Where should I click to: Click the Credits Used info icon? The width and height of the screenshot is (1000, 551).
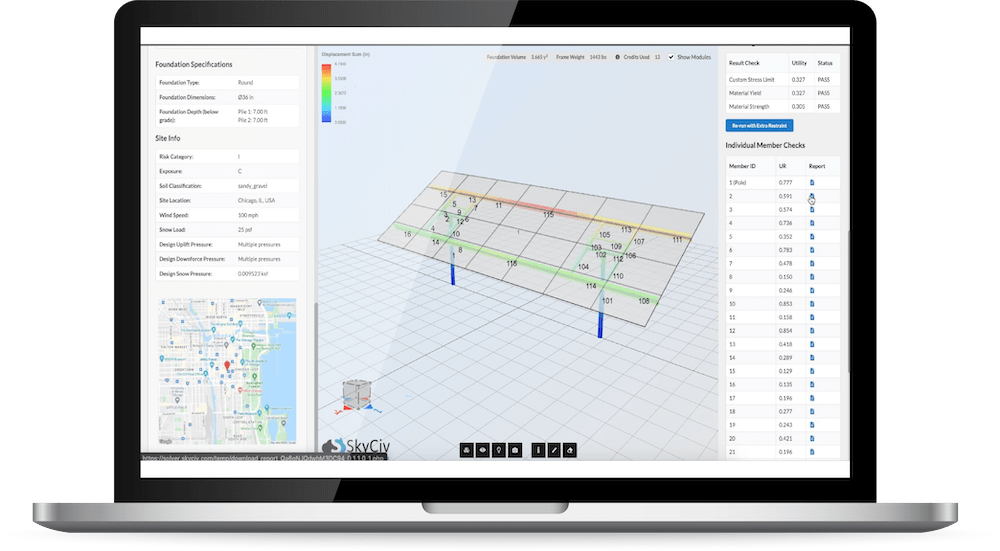618,57
